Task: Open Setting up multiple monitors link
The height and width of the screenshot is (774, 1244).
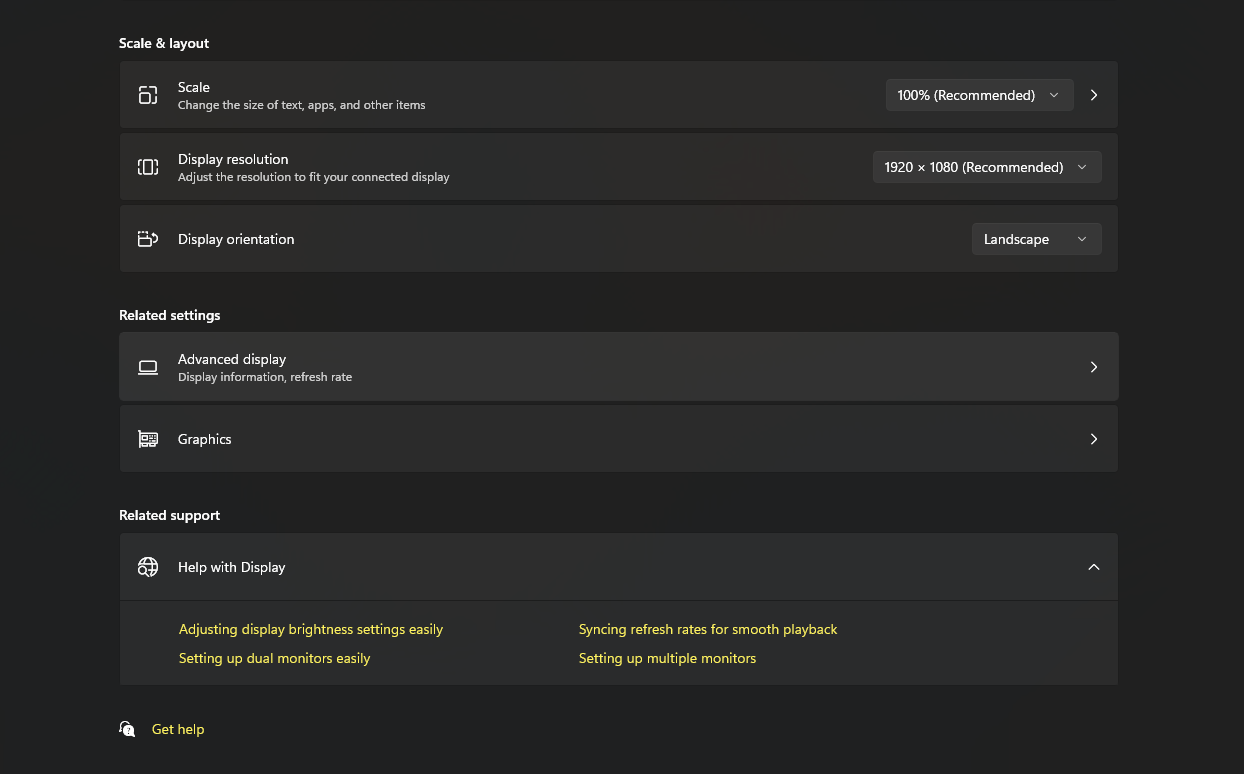Action: pos(667,658)
